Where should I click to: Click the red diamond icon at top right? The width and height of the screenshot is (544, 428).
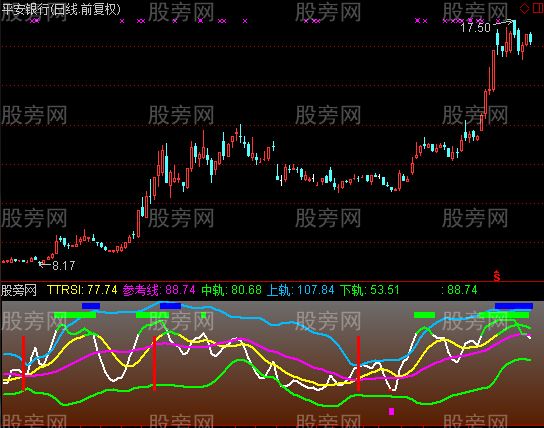pyautogui.click(x=525, y=9)
